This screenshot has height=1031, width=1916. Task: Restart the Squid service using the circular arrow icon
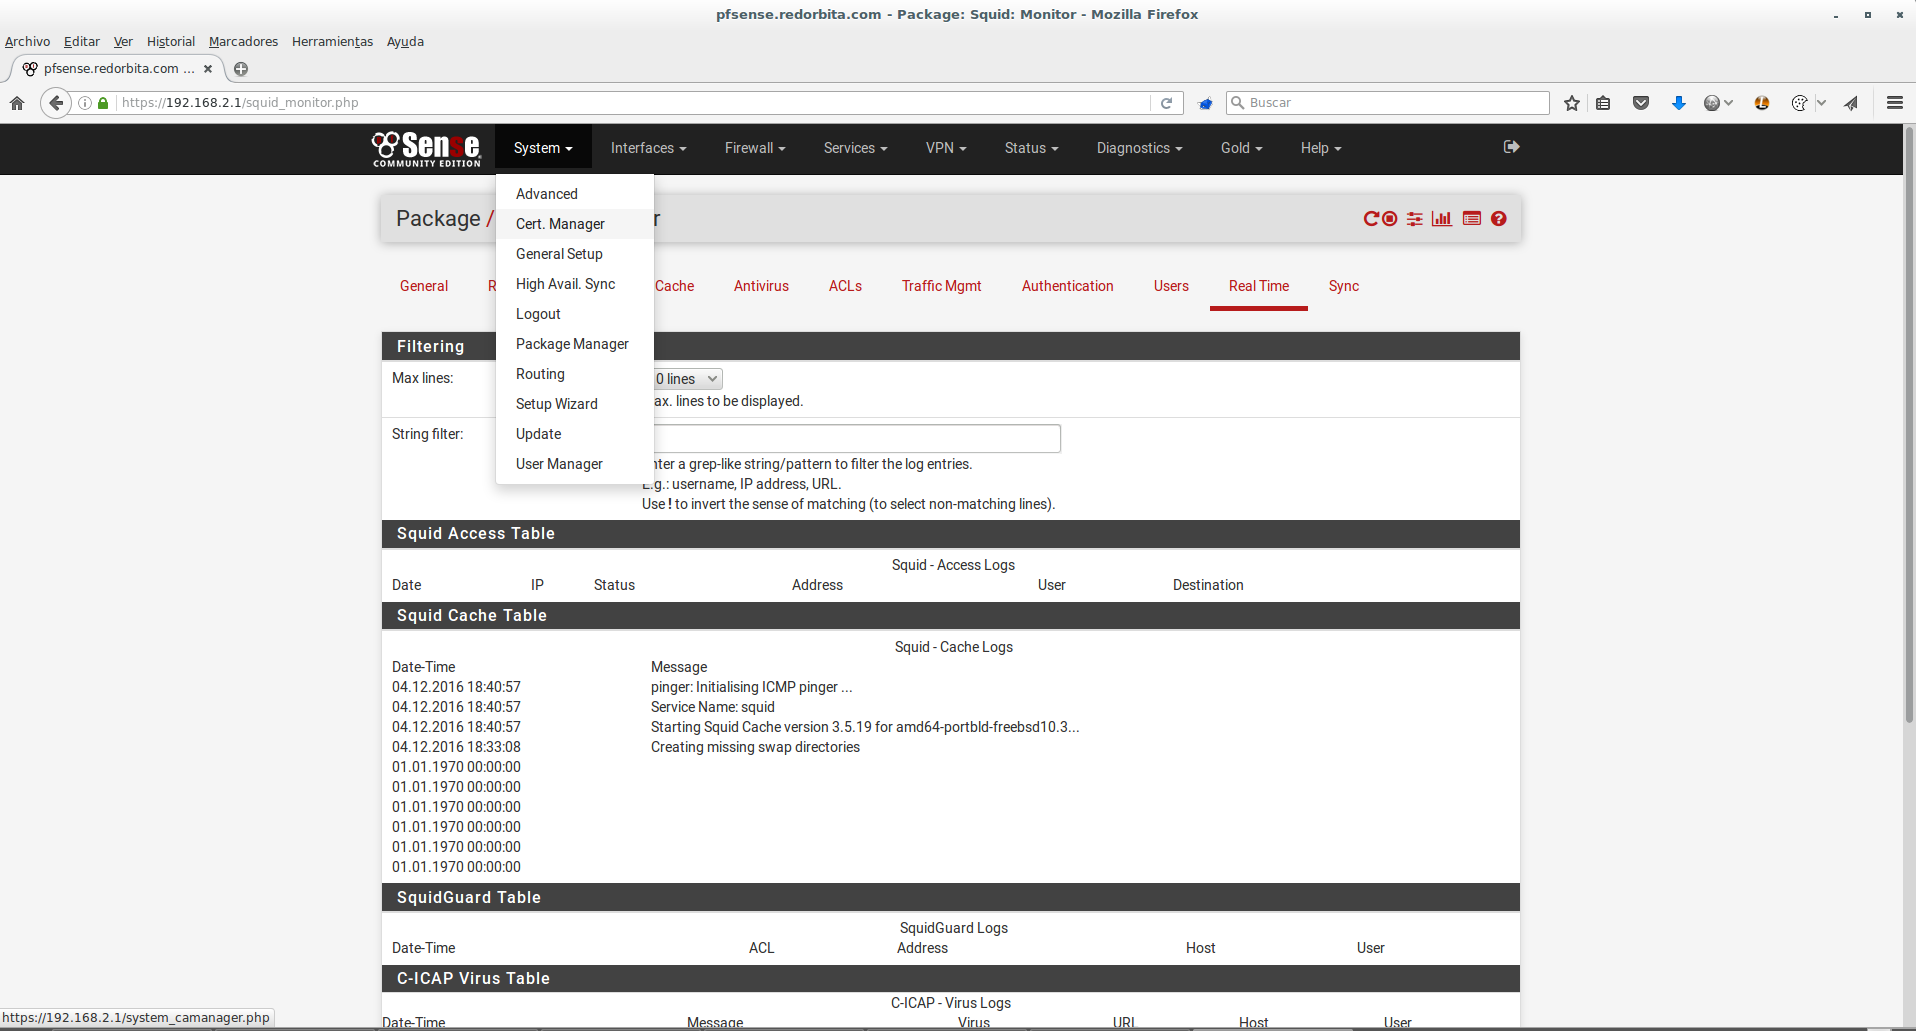[1371, 219]
